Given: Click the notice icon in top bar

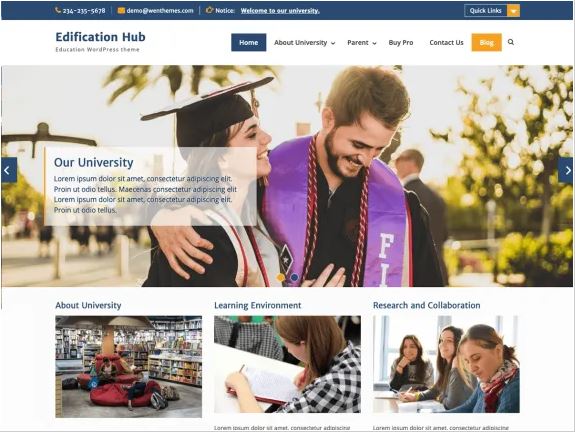Looking at the screenshot, I should tap(209, 10).
